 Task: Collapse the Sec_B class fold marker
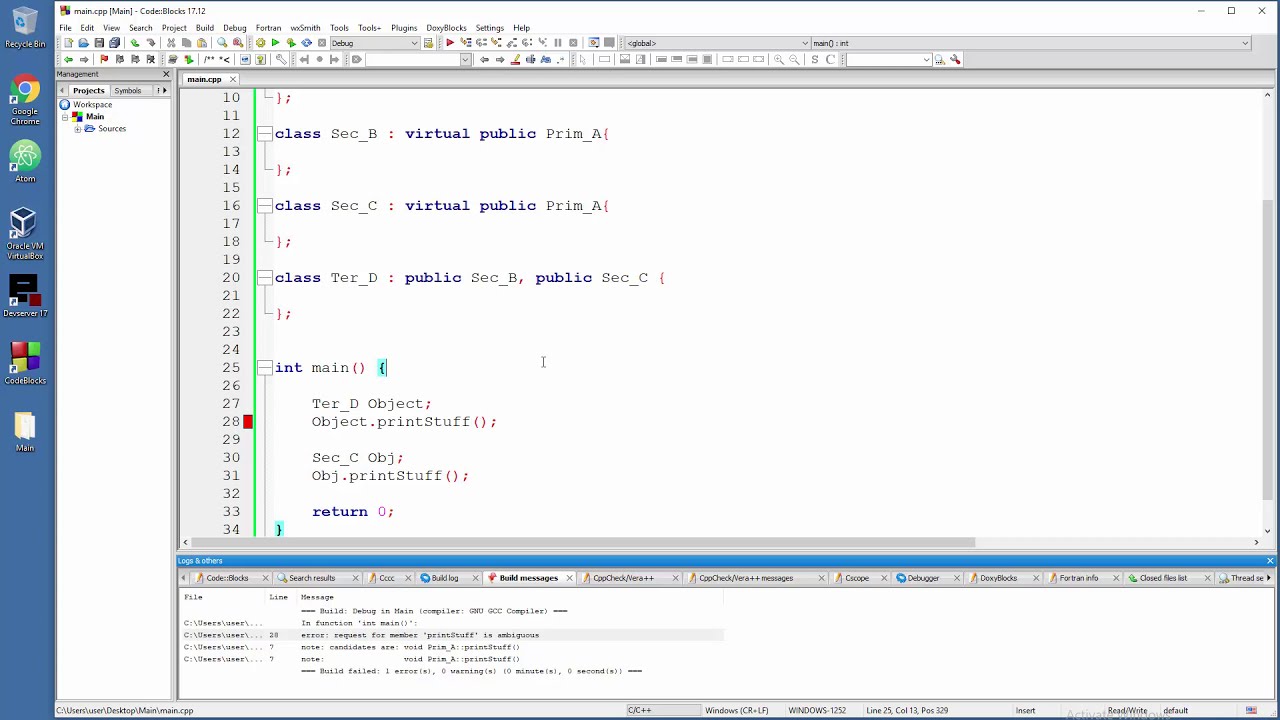click(x=264, y=134)
